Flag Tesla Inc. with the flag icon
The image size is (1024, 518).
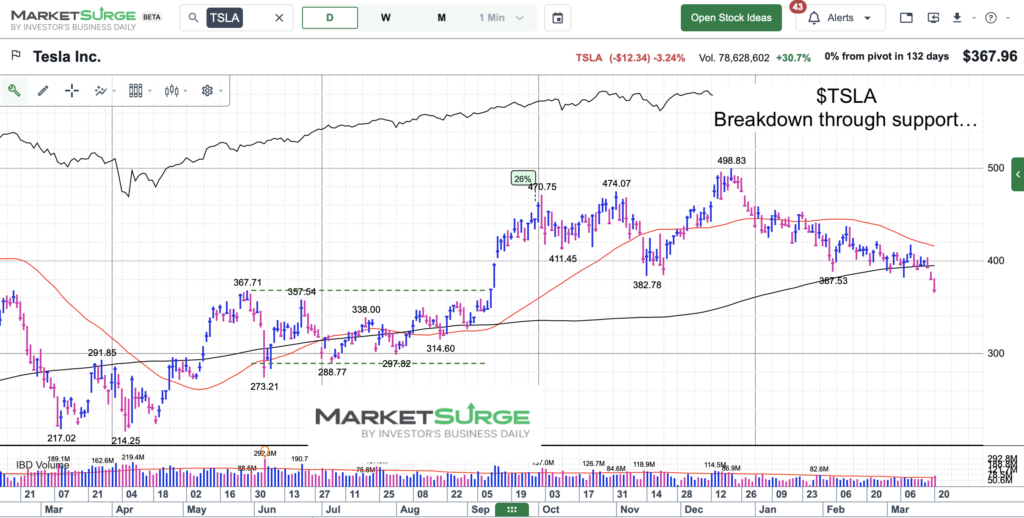click(15, 57)
